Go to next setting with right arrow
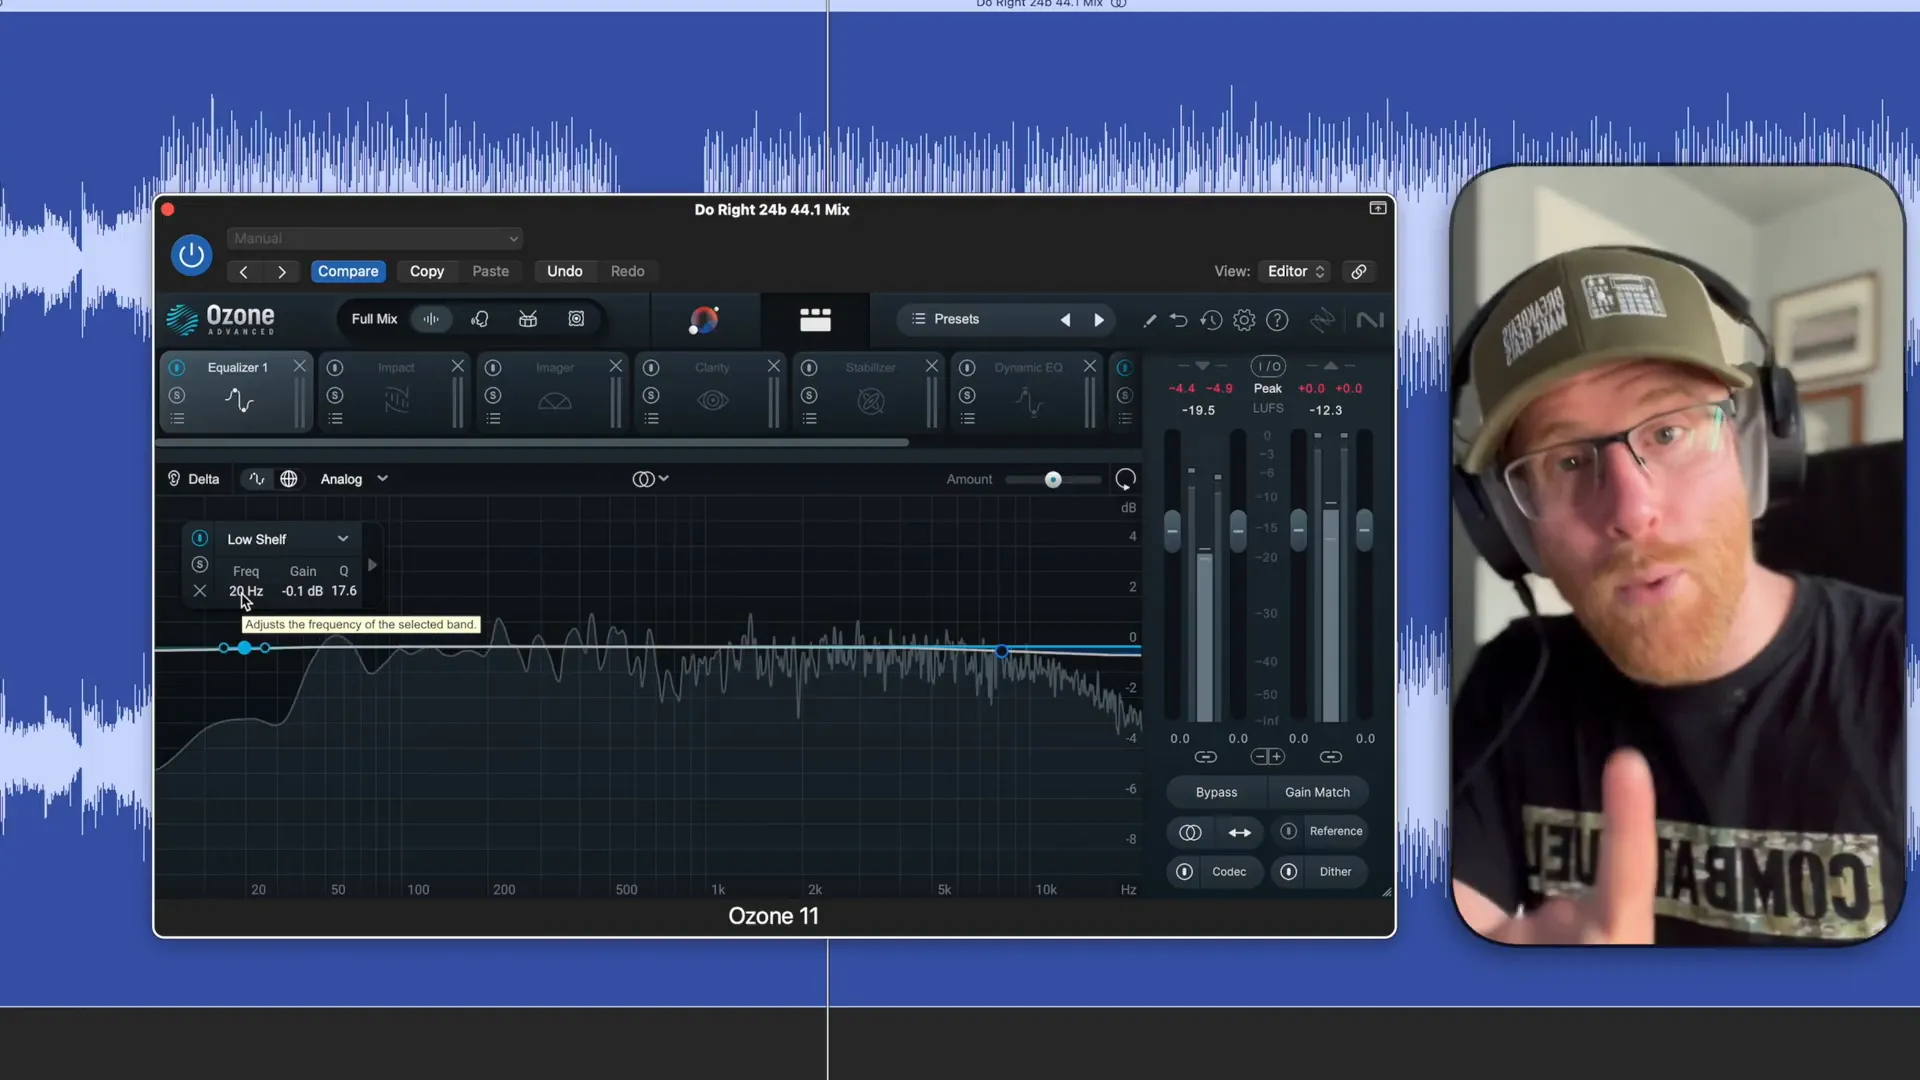This screenshot has height=1080, width=1920. coord(282,271)
